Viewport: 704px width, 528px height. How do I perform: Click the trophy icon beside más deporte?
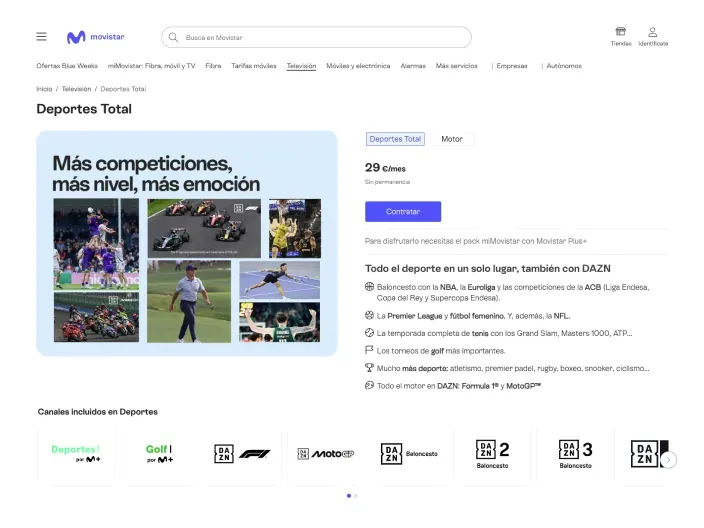pos(370,368)
